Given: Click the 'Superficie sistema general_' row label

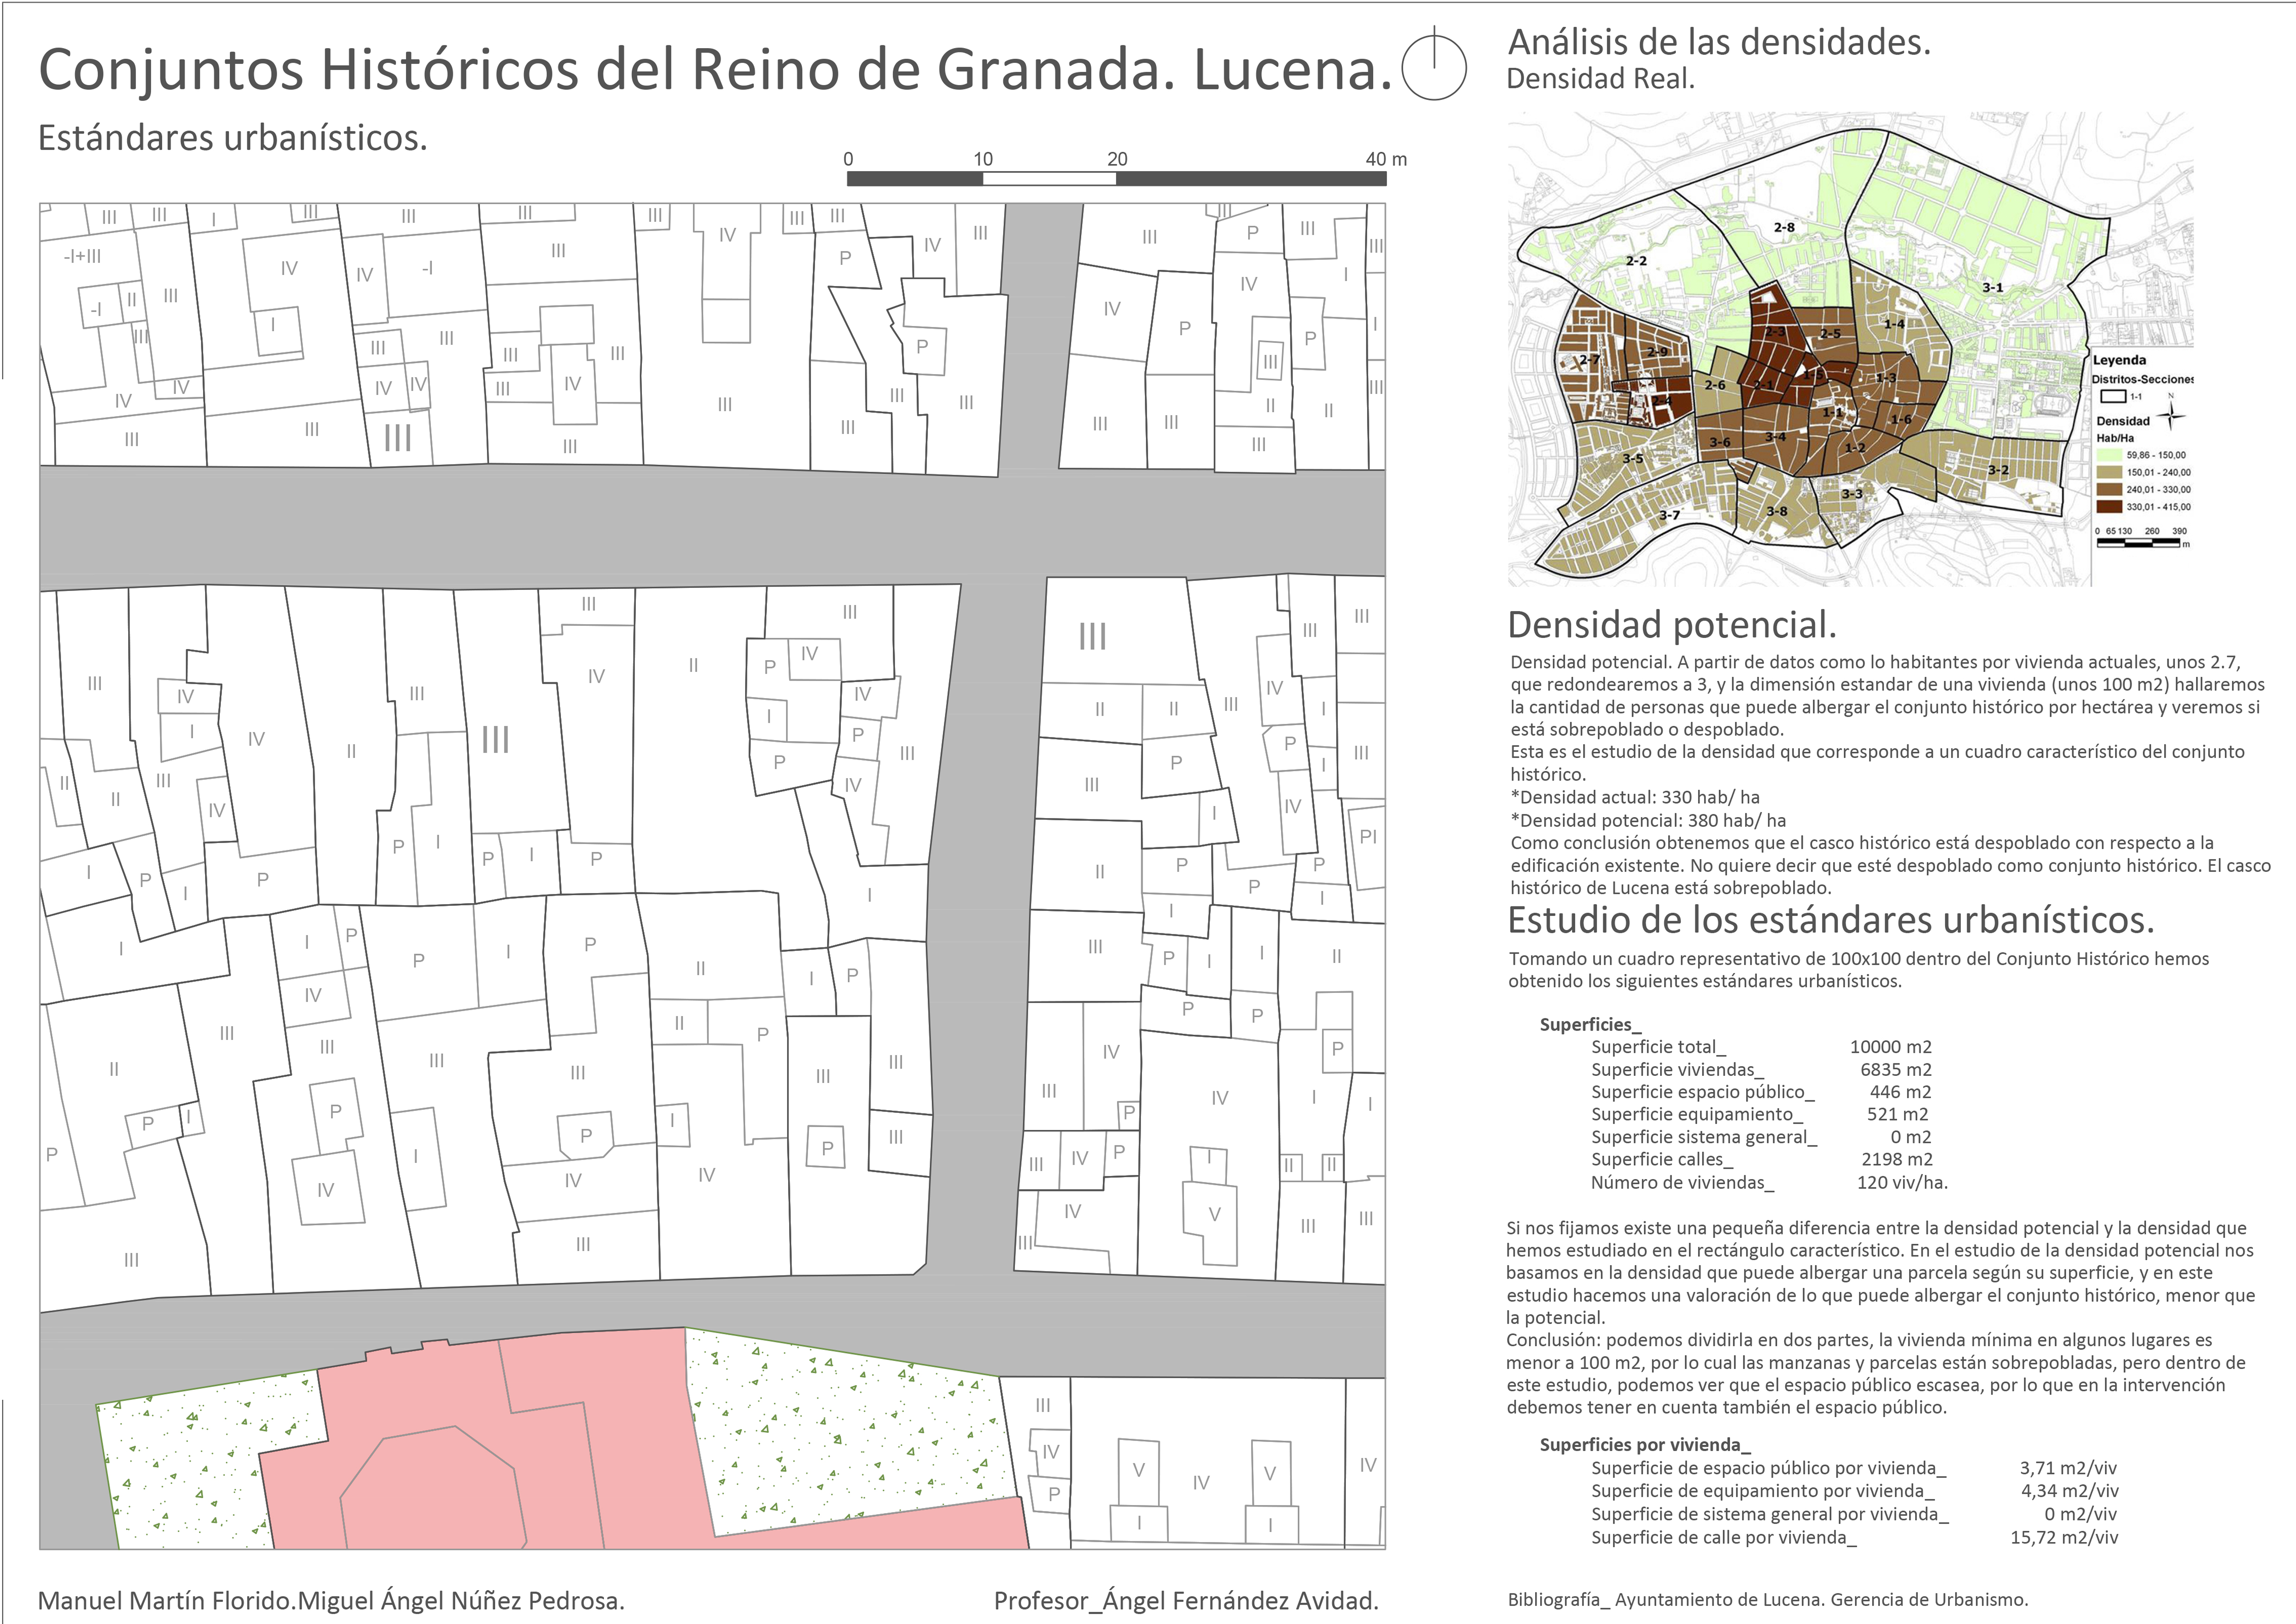Looking at the screenshot, I should coord(1704,1137).
